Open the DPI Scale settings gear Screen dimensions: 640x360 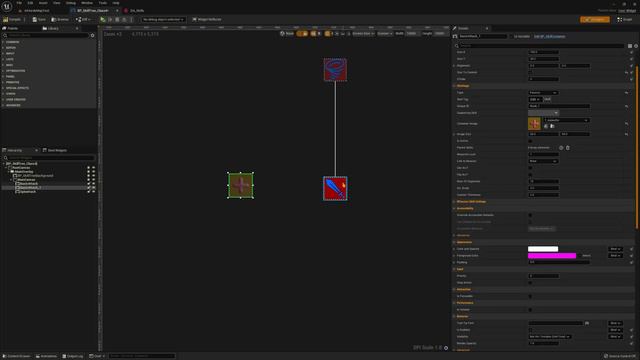point(446,348)
